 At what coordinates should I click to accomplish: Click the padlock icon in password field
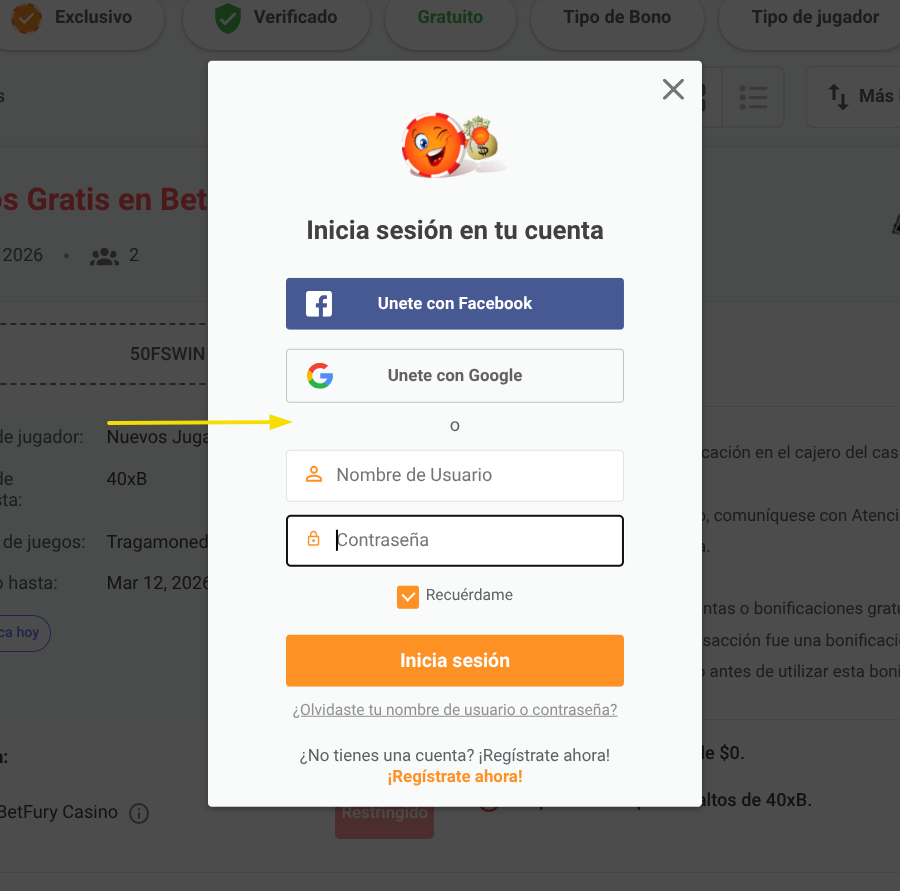tap(313, 539)
